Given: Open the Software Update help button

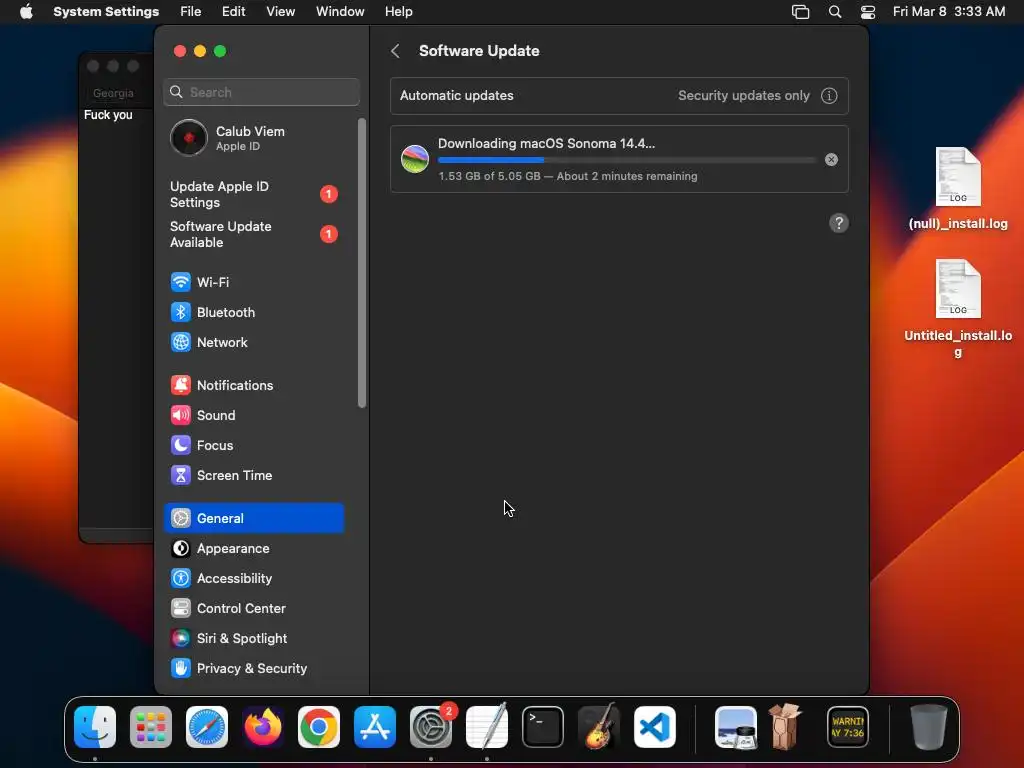Looking at the screenshot, I should [839, 223].
